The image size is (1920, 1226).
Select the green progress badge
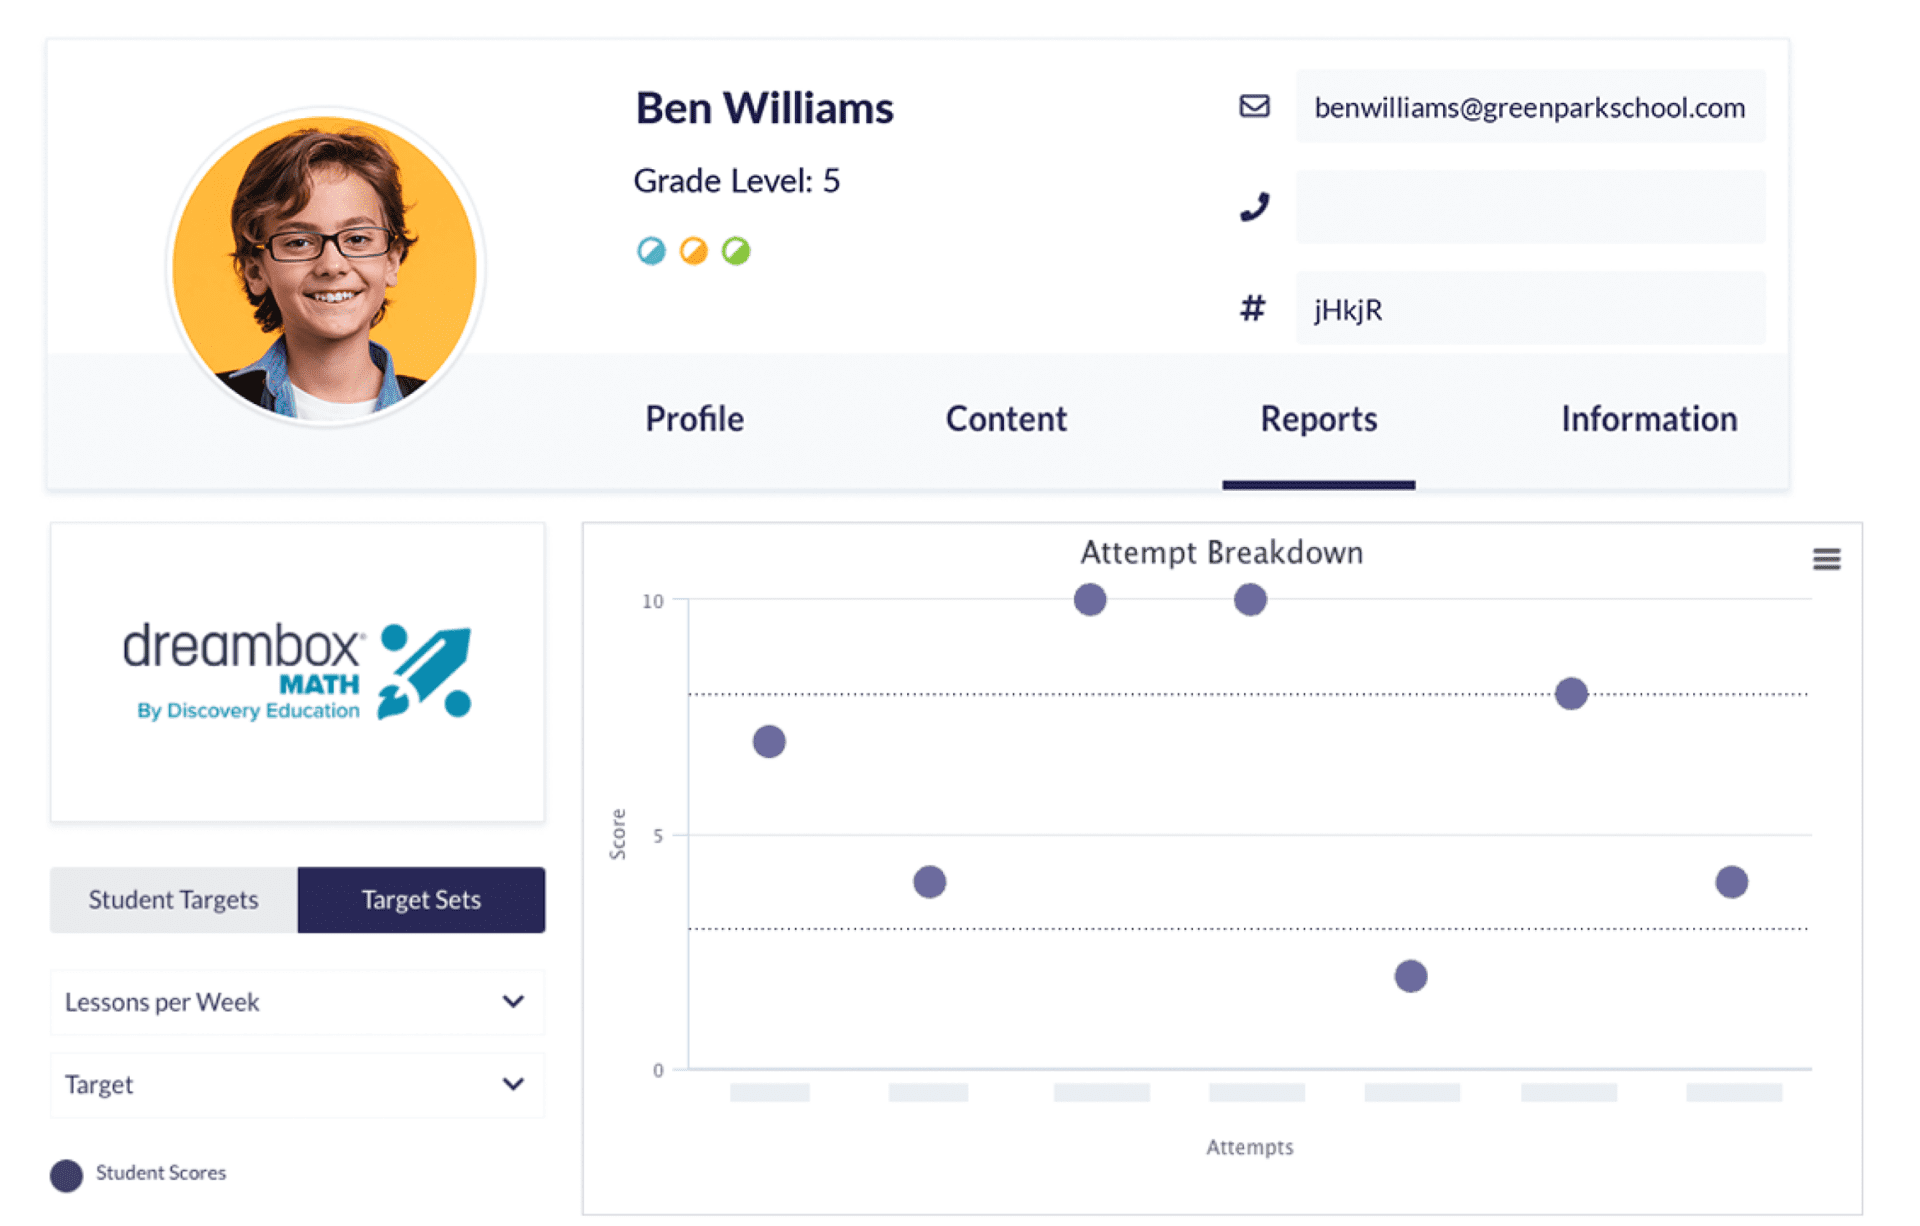736,251
